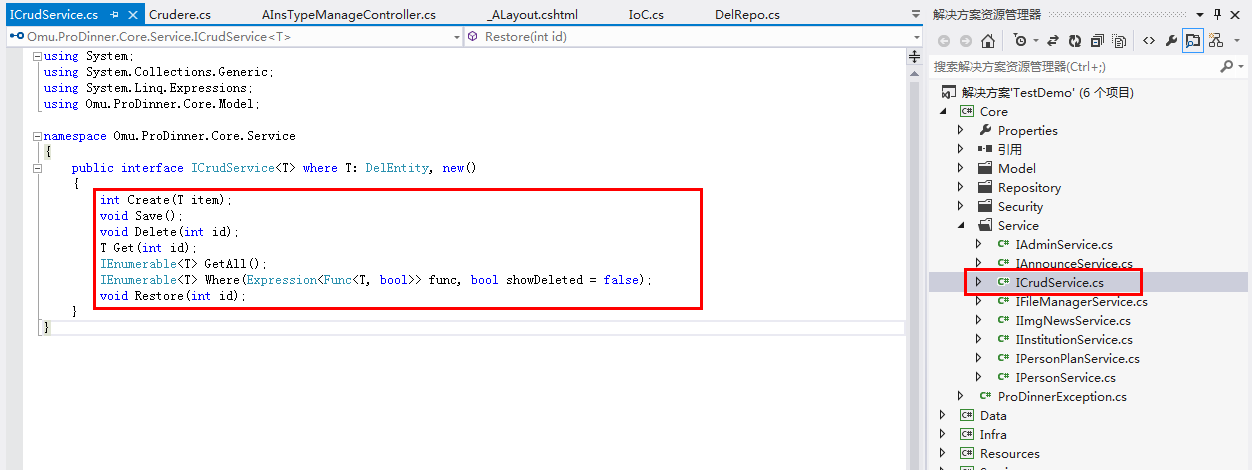Click the Back arrow in Solution Explorer toolbar
This screenshot has height=470, width=1252.
click(x=942, y=41)
